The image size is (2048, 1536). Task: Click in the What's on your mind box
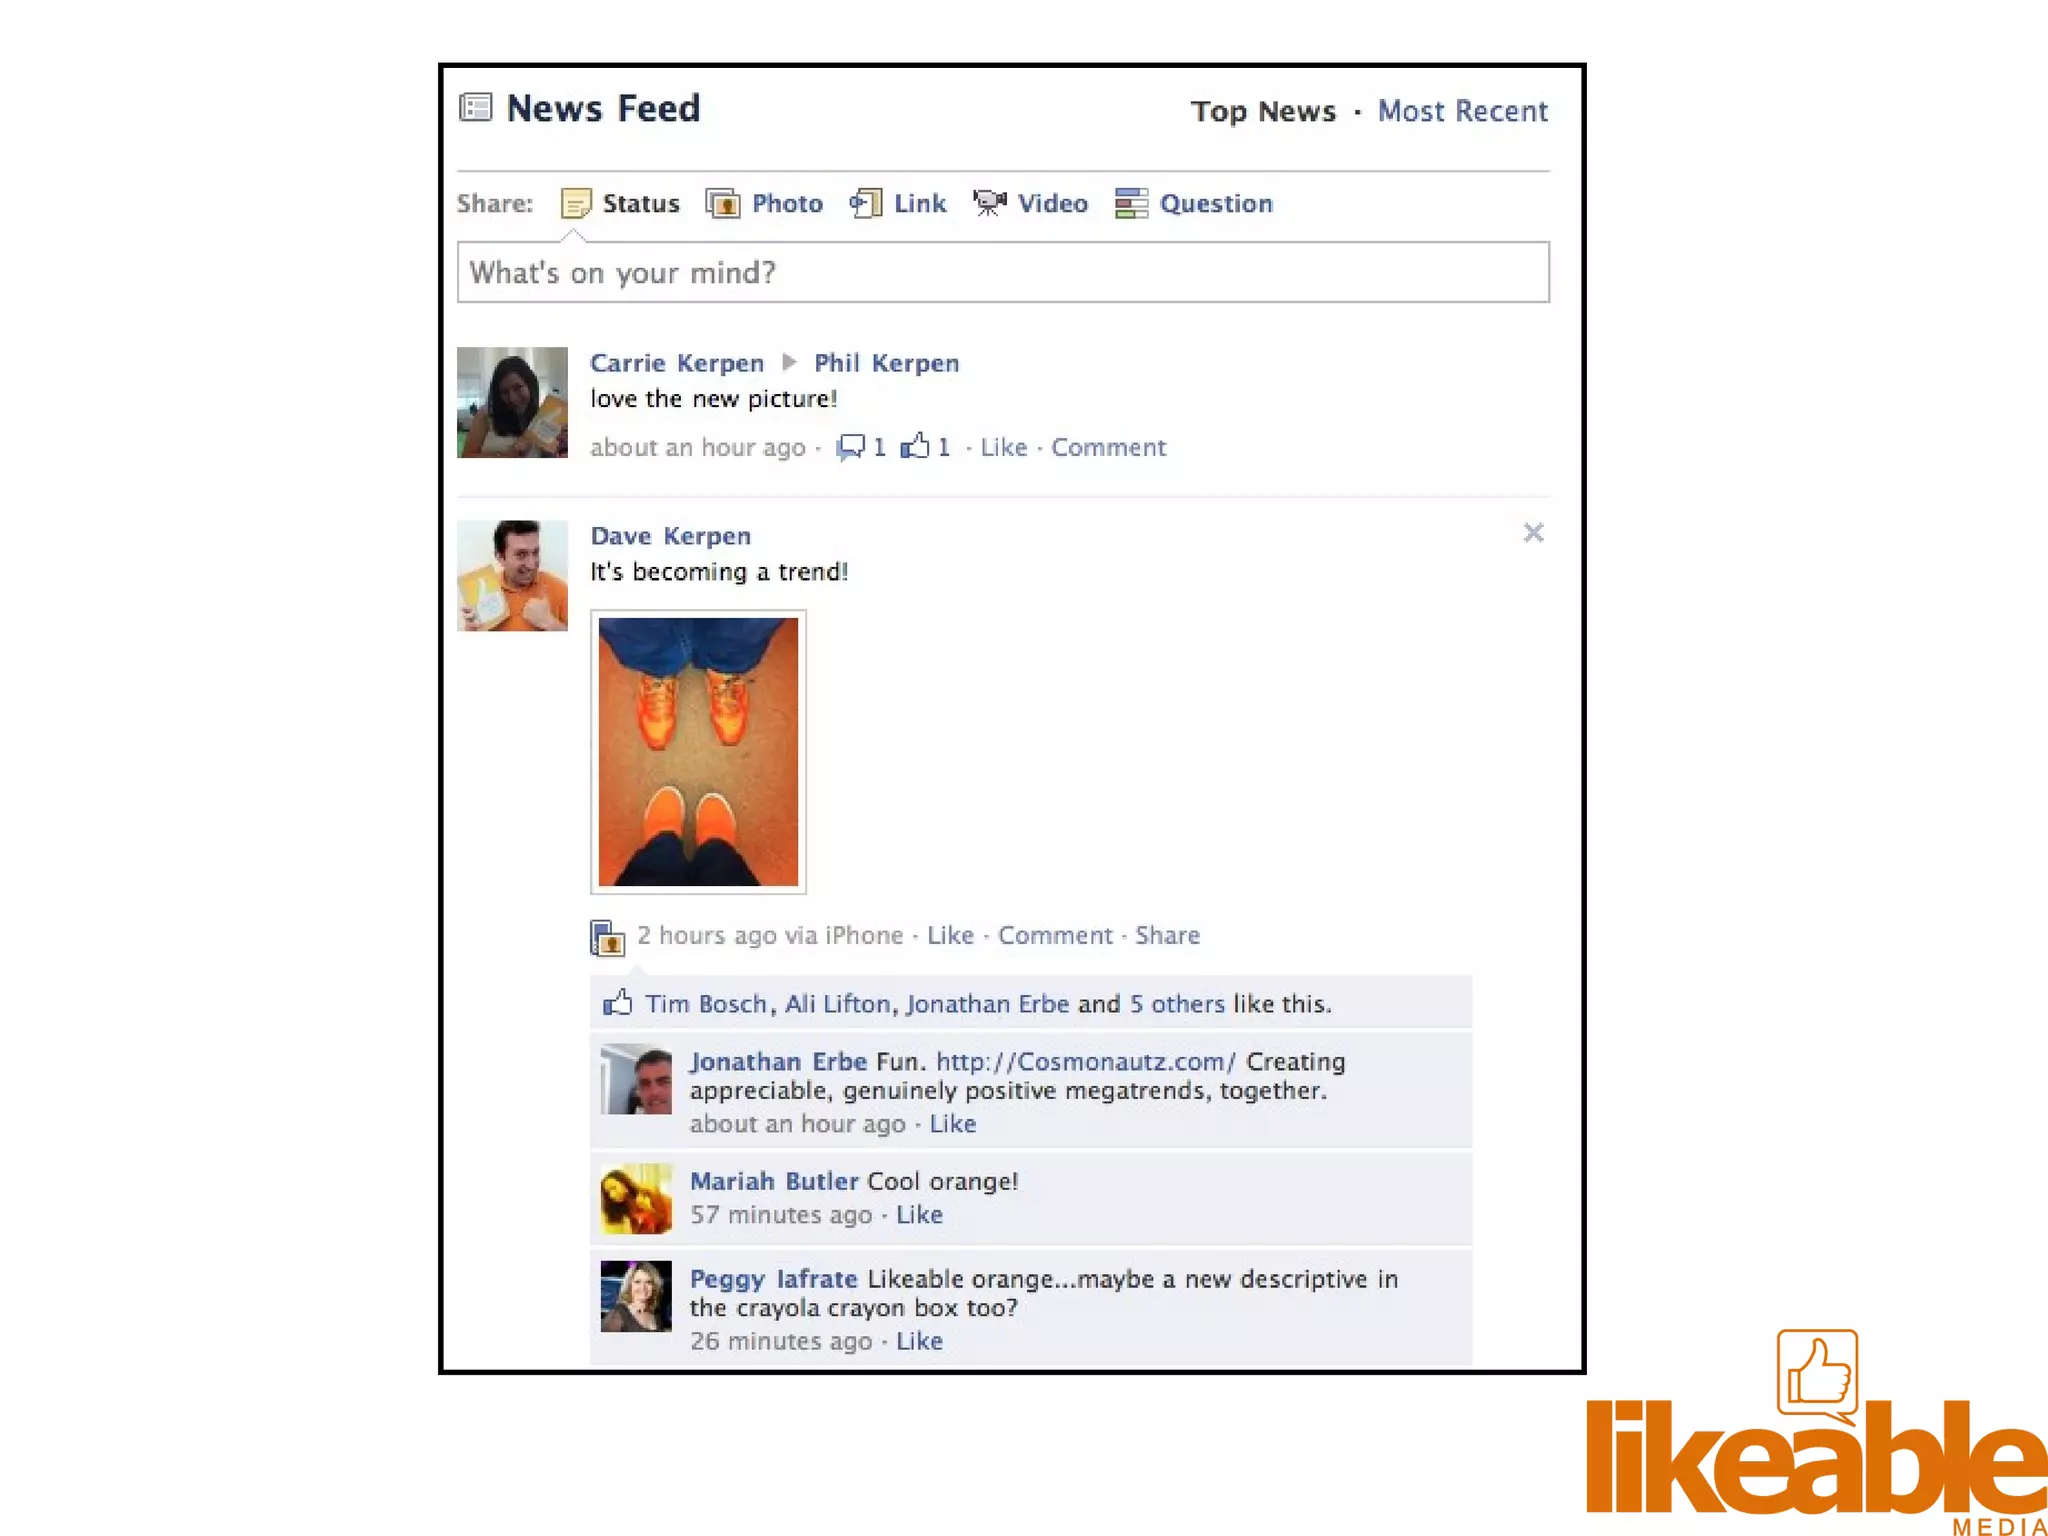[x=1003, y=272]
